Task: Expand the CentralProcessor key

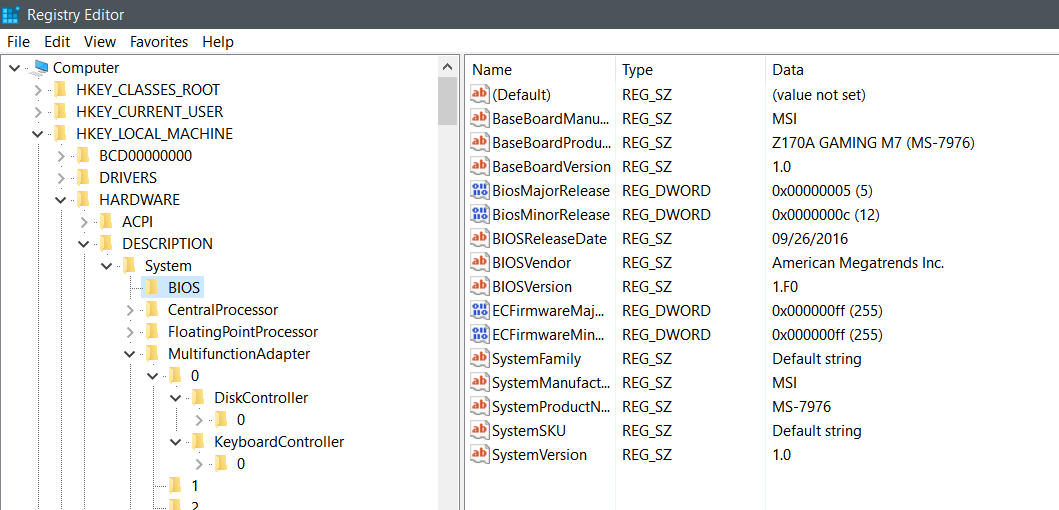Action: point(130,310)
